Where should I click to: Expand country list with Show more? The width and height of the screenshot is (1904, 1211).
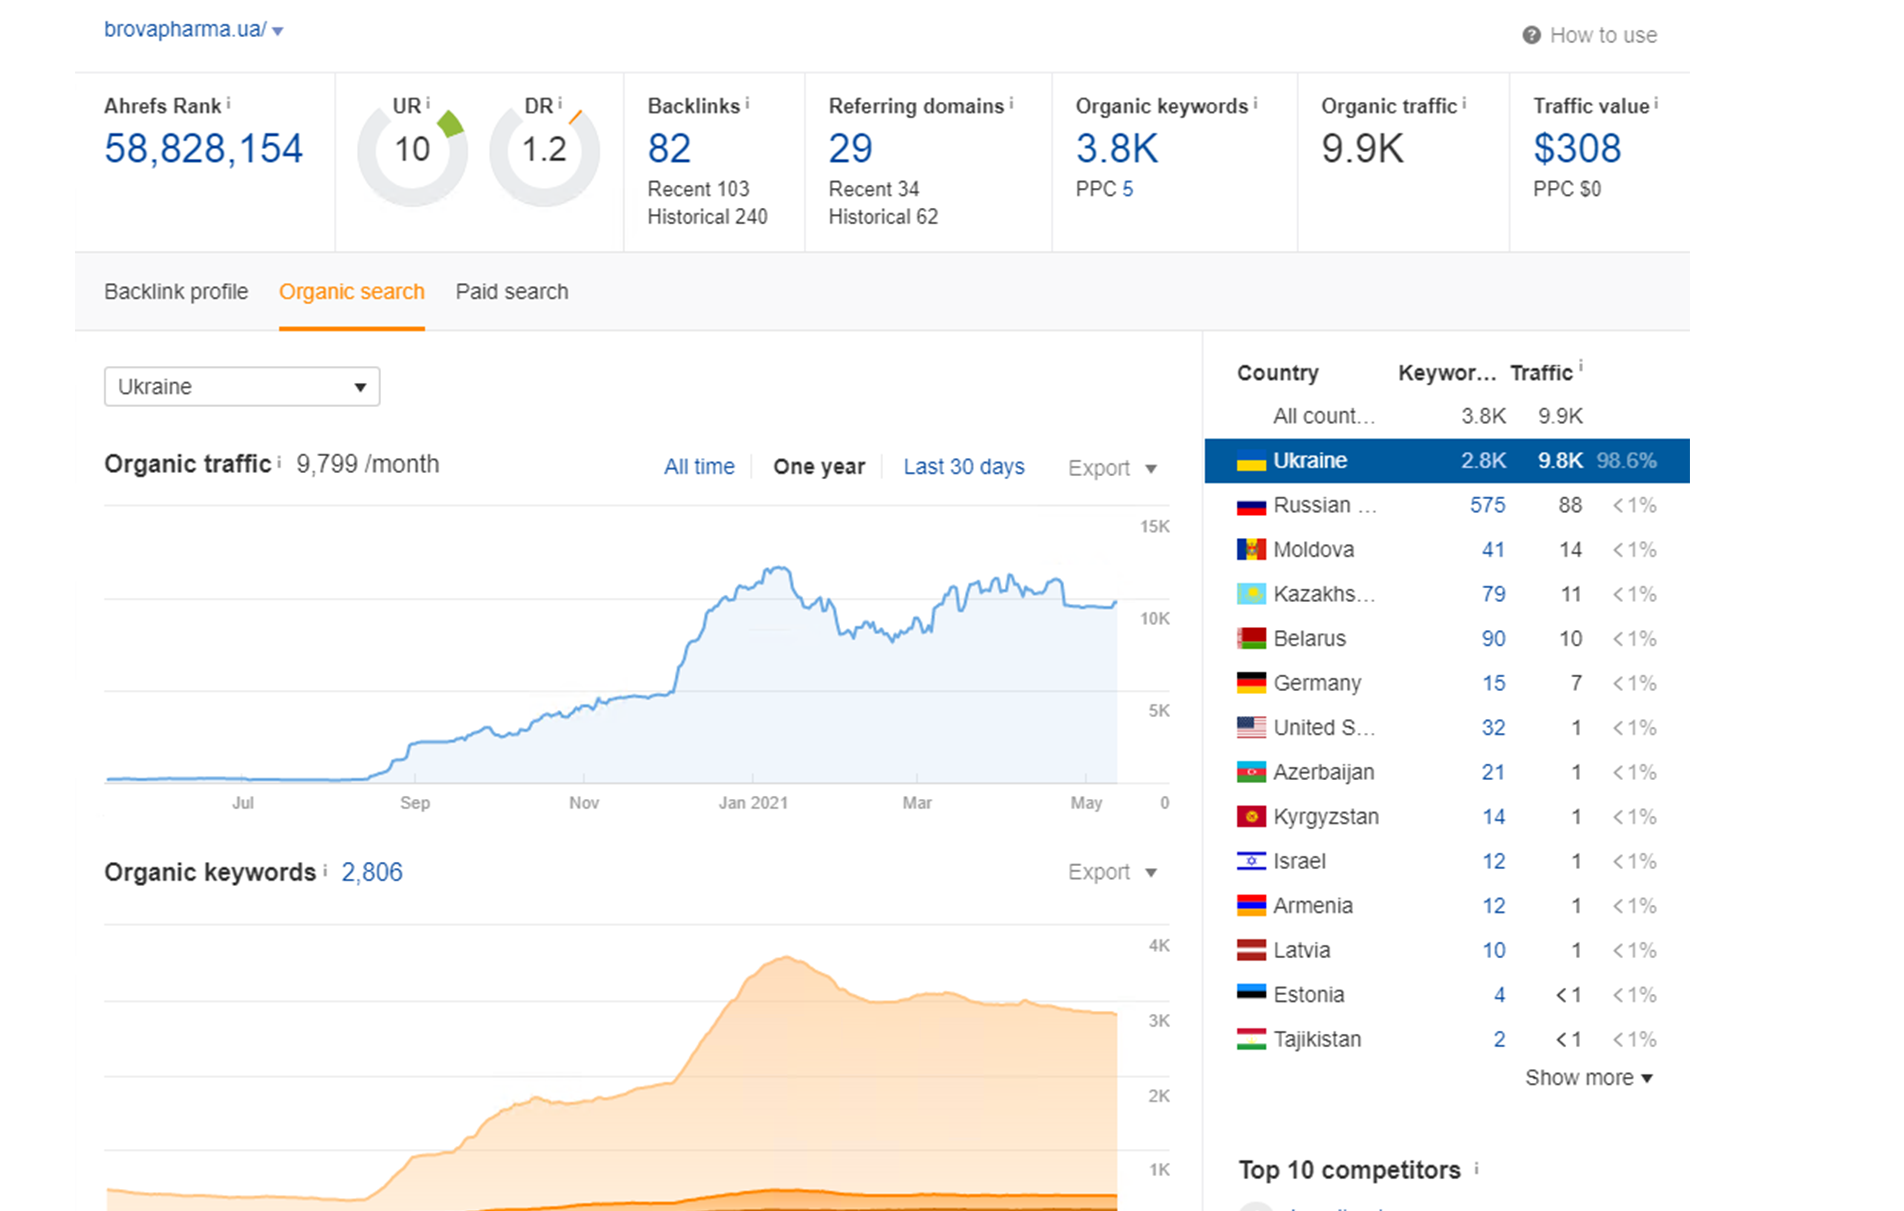[x=1588, y=1078]
